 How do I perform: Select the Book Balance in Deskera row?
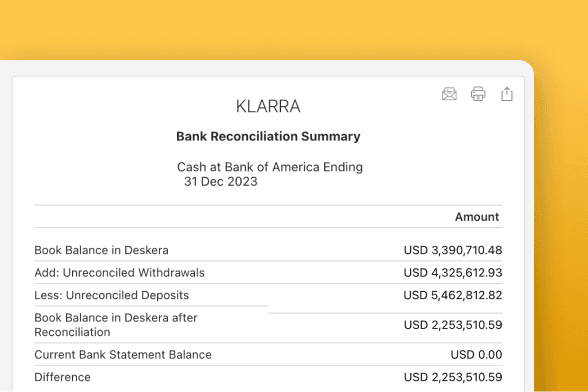tap(268, 250)
